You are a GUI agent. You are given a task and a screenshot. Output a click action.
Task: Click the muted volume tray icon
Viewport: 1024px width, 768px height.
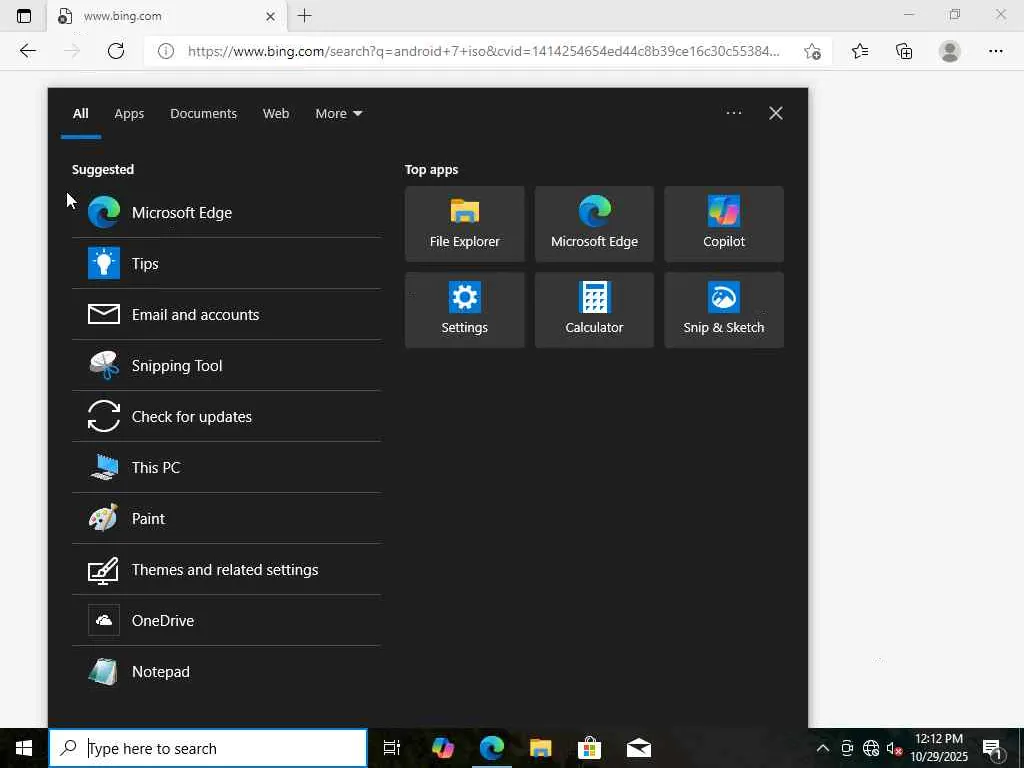point(894,748)
